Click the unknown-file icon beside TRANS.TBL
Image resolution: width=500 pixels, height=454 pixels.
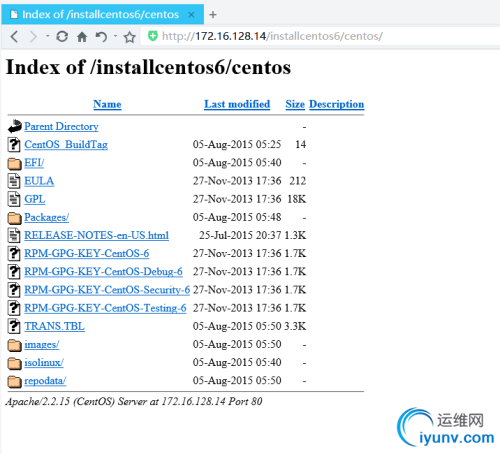14,326
